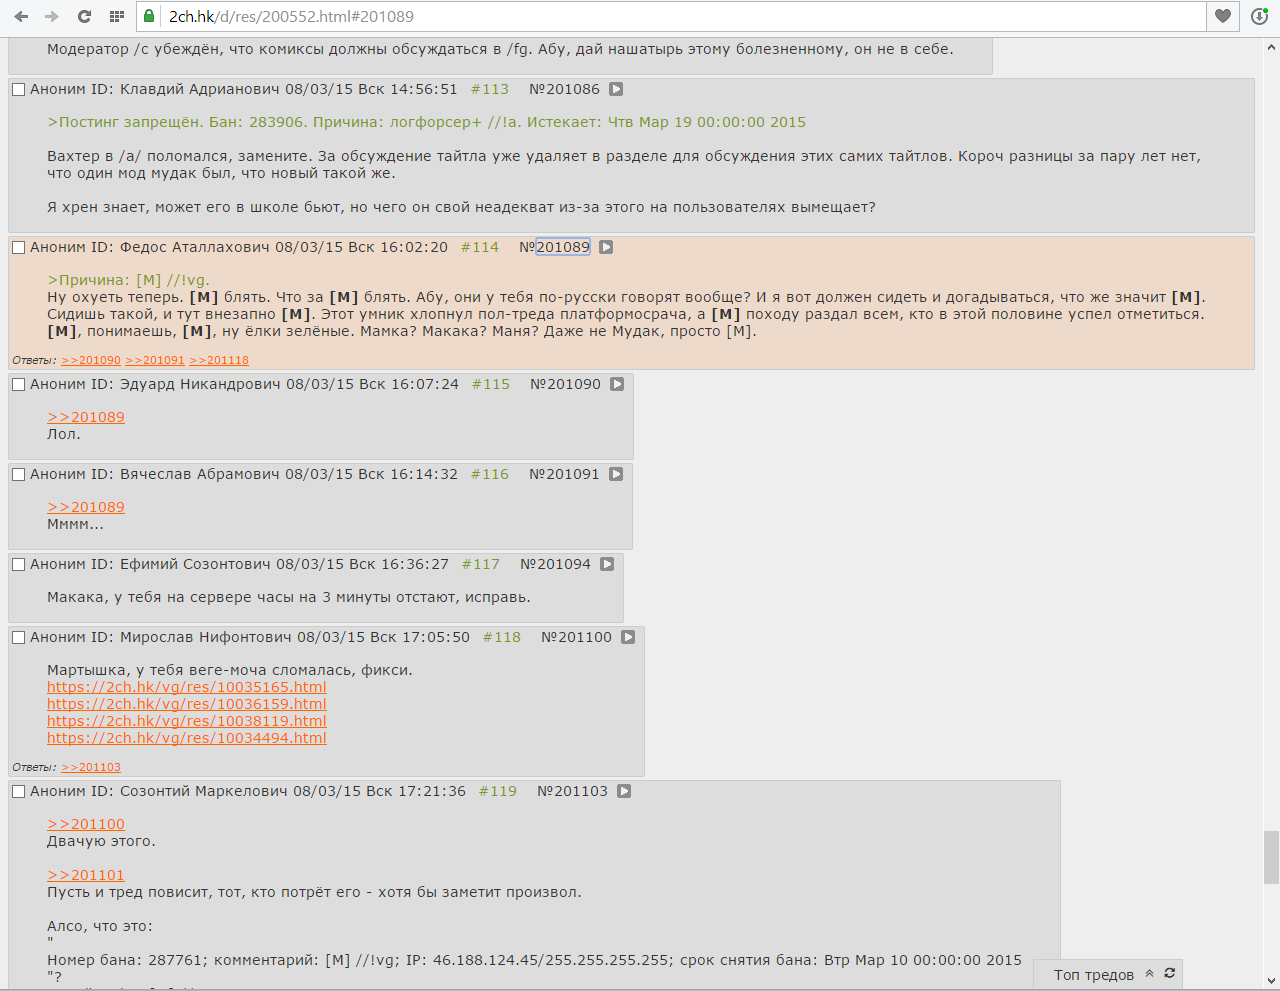Viewport: 1280px width, 991px height.
Task: Open post menu arrow next to №201094
Action: click(x=607, y=564)
